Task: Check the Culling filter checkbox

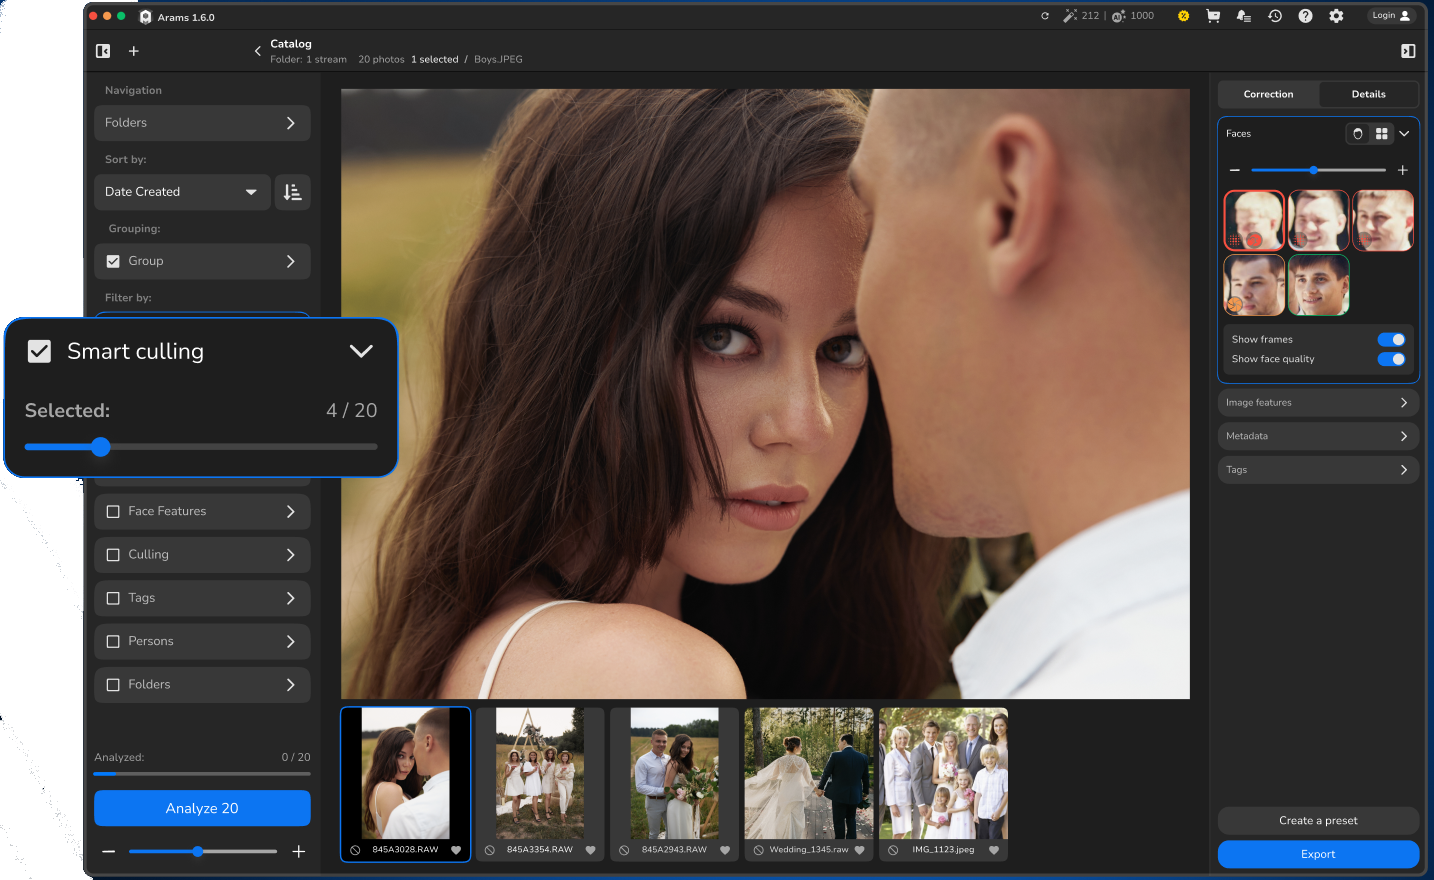Action: (x=113, y=554)
